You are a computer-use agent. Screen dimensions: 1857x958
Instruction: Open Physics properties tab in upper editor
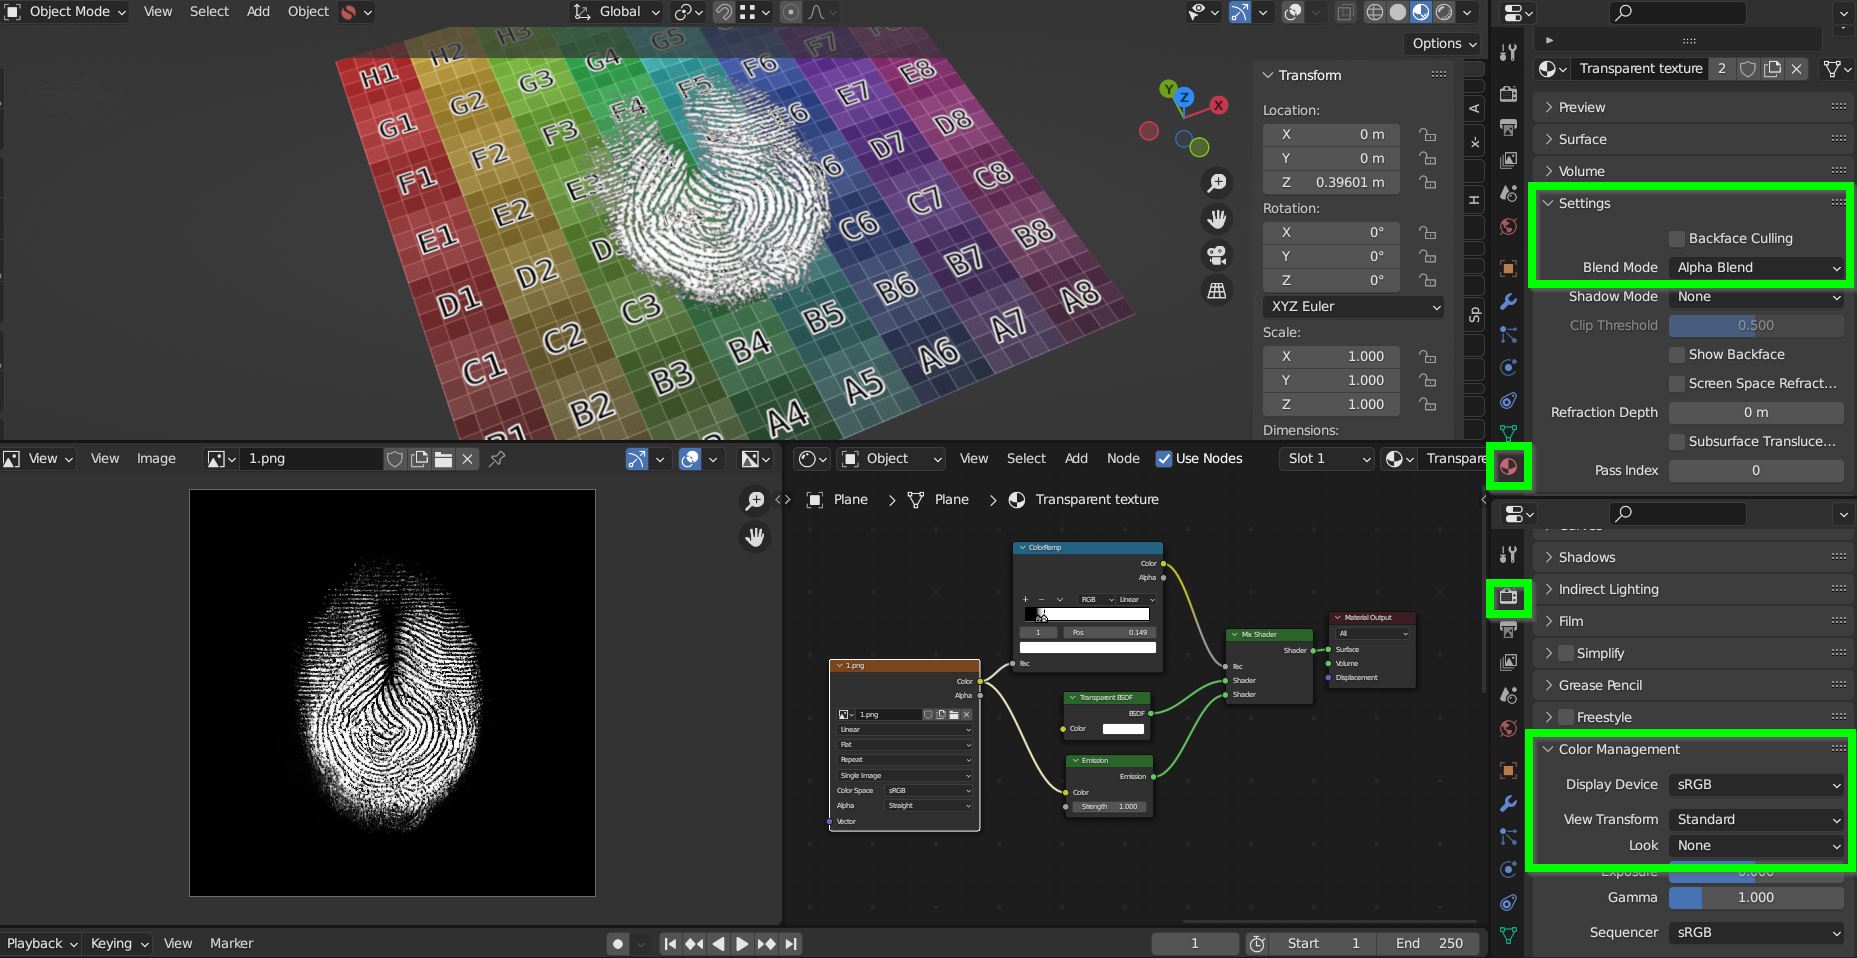(x=1509, y=367)
